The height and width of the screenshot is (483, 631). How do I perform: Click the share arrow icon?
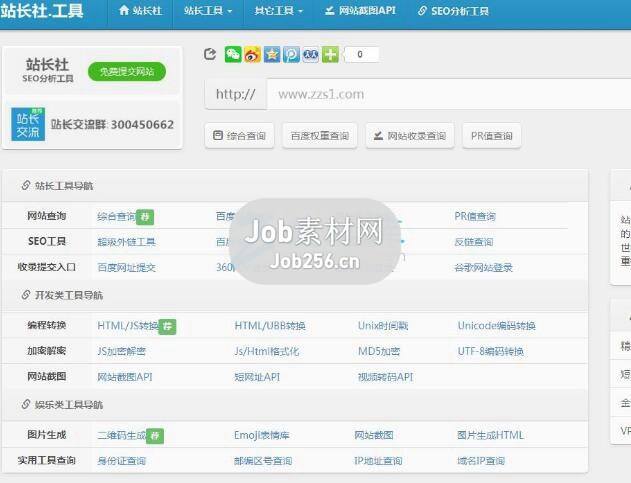tap(210, 54)
